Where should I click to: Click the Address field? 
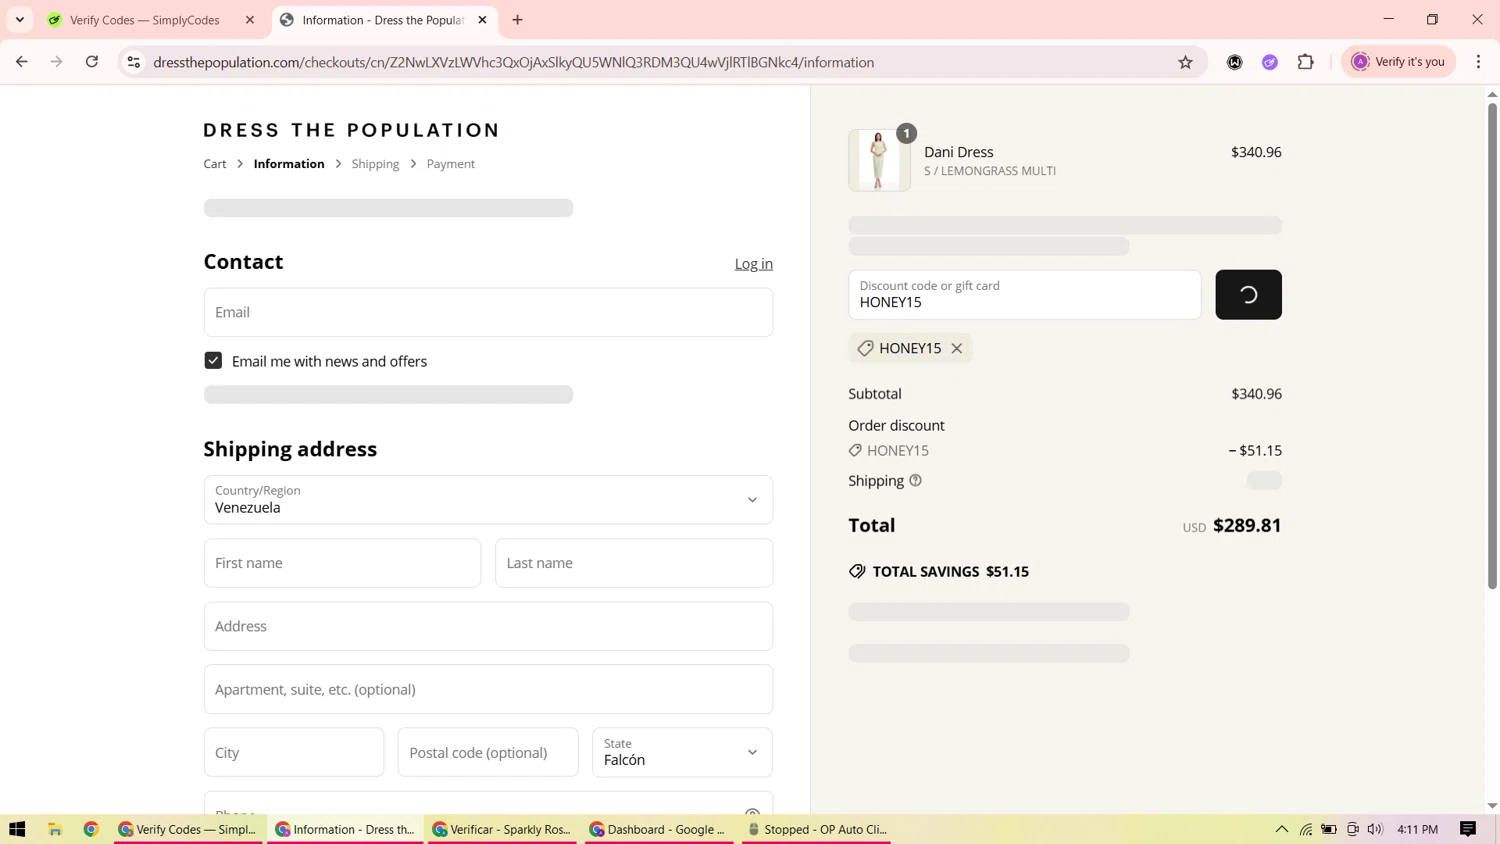click(488, 626)
